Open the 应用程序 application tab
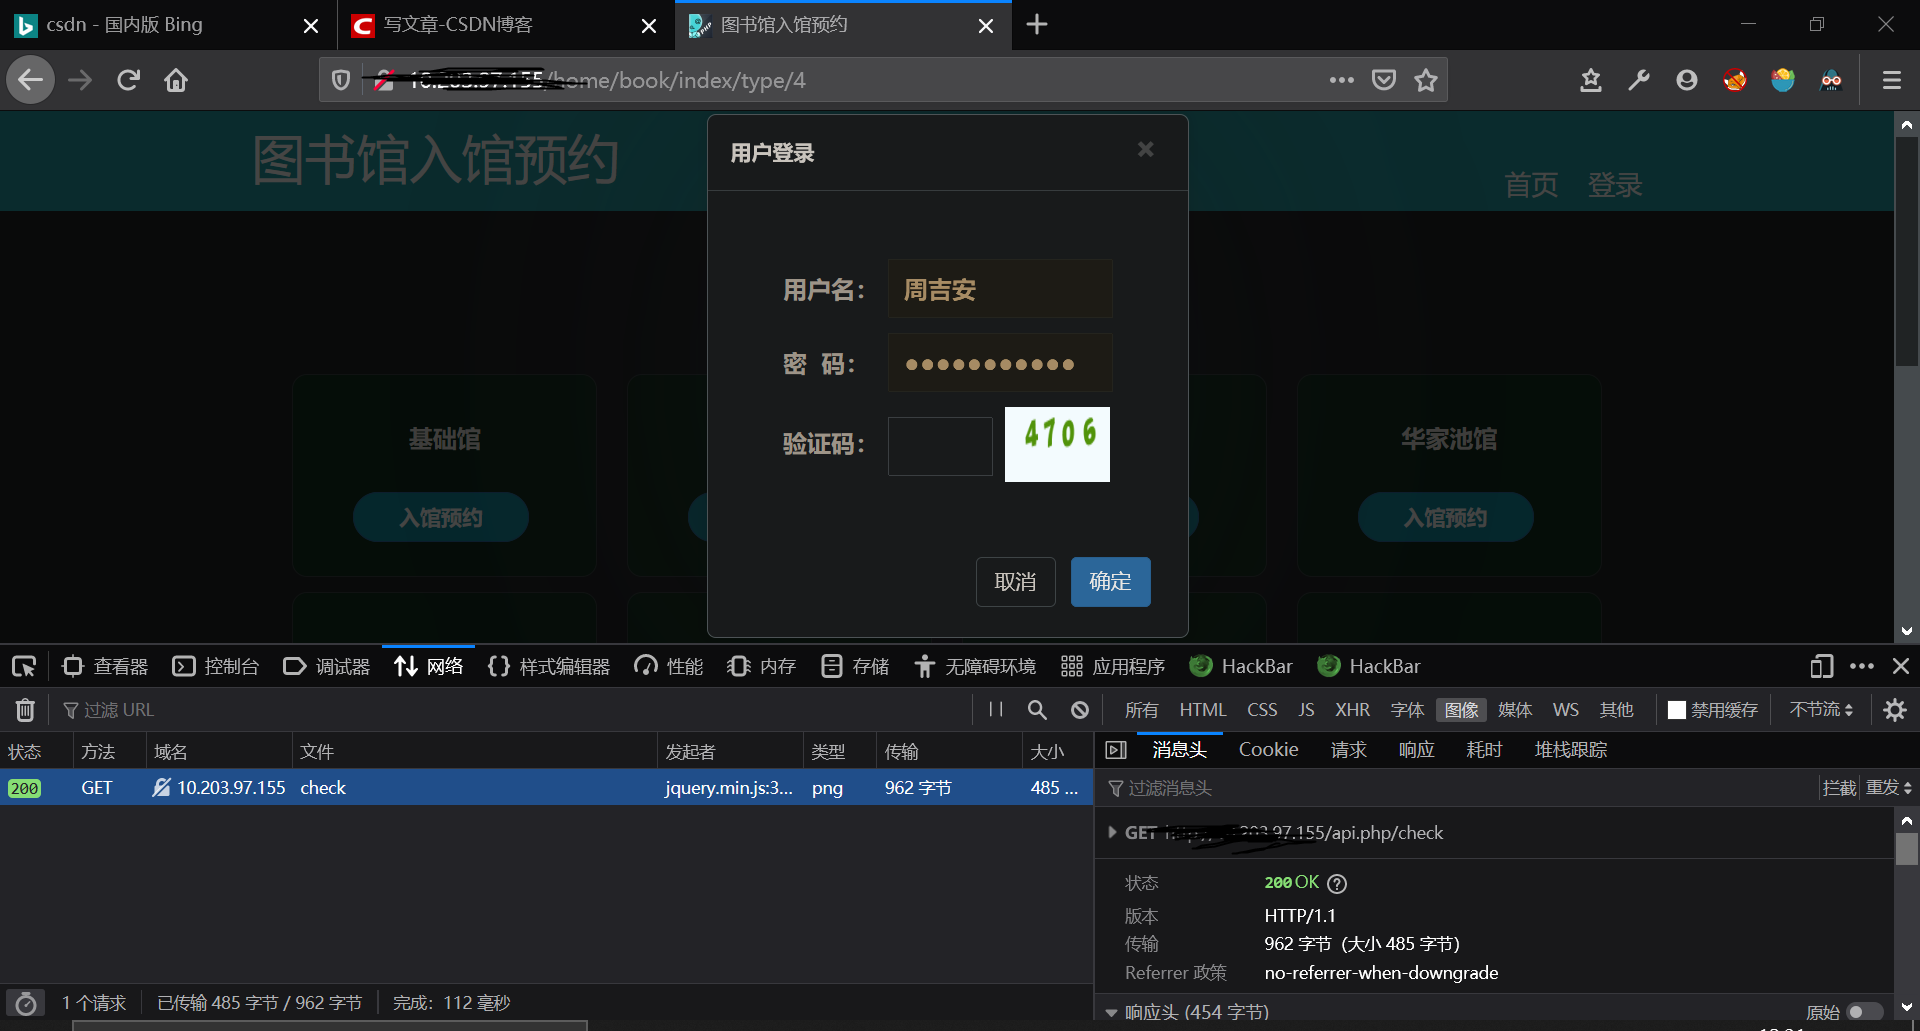The width and height of the screenshot is (1920, 1031). 1113,666
